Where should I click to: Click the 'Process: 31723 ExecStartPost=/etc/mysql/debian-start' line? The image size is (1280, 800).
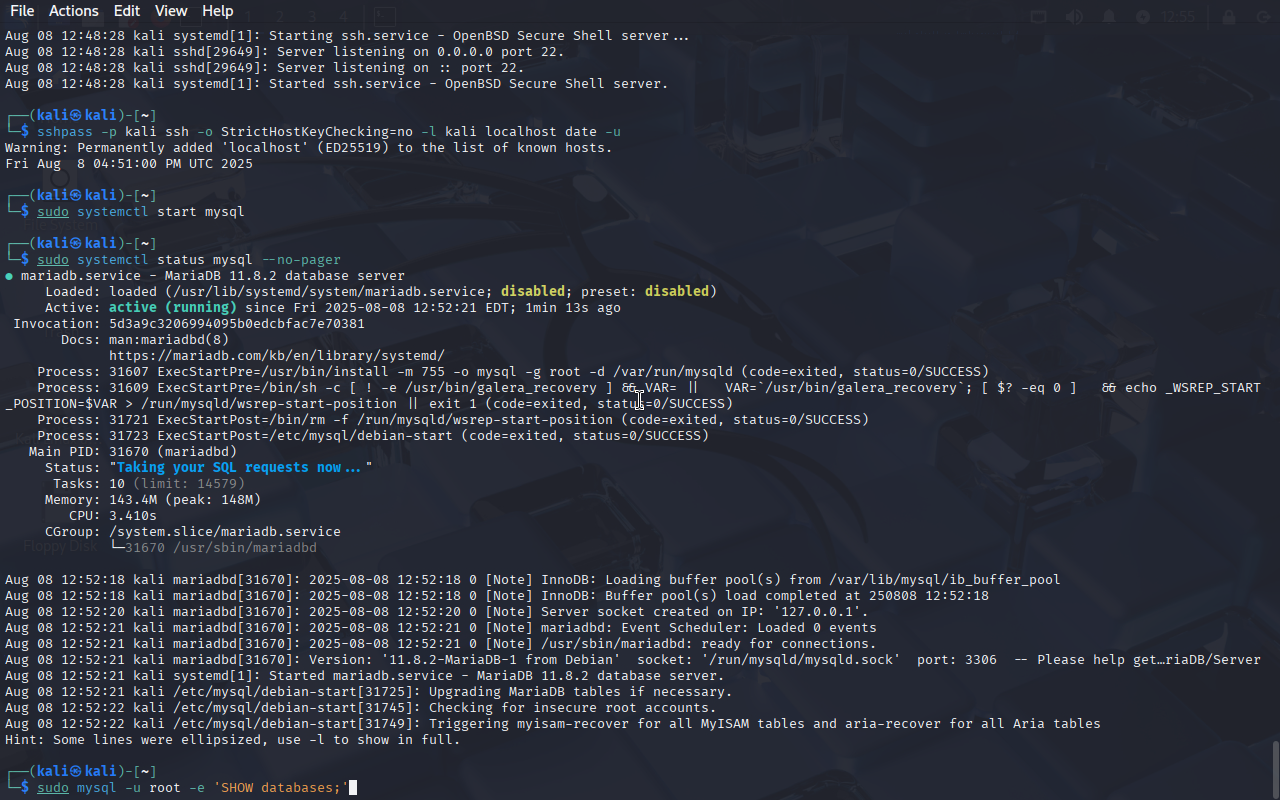pyautogui.click(x=373, y=435)
